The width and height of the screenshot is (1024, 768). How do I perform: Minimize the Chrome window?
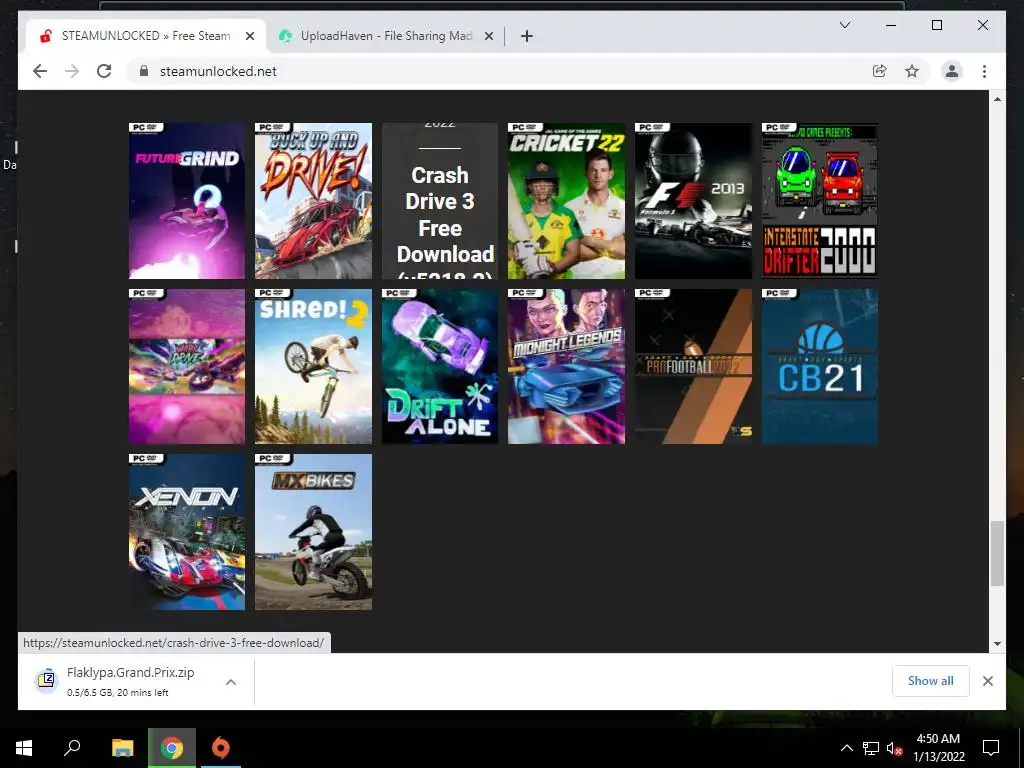[891, 25]
